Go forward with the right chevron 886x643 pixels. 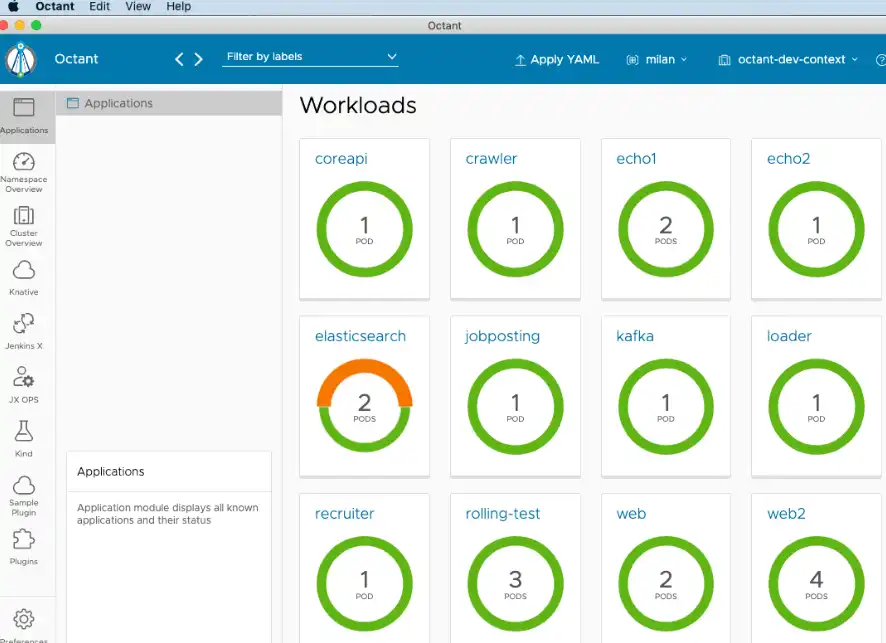pyautogui.click(x=198, y=59)
